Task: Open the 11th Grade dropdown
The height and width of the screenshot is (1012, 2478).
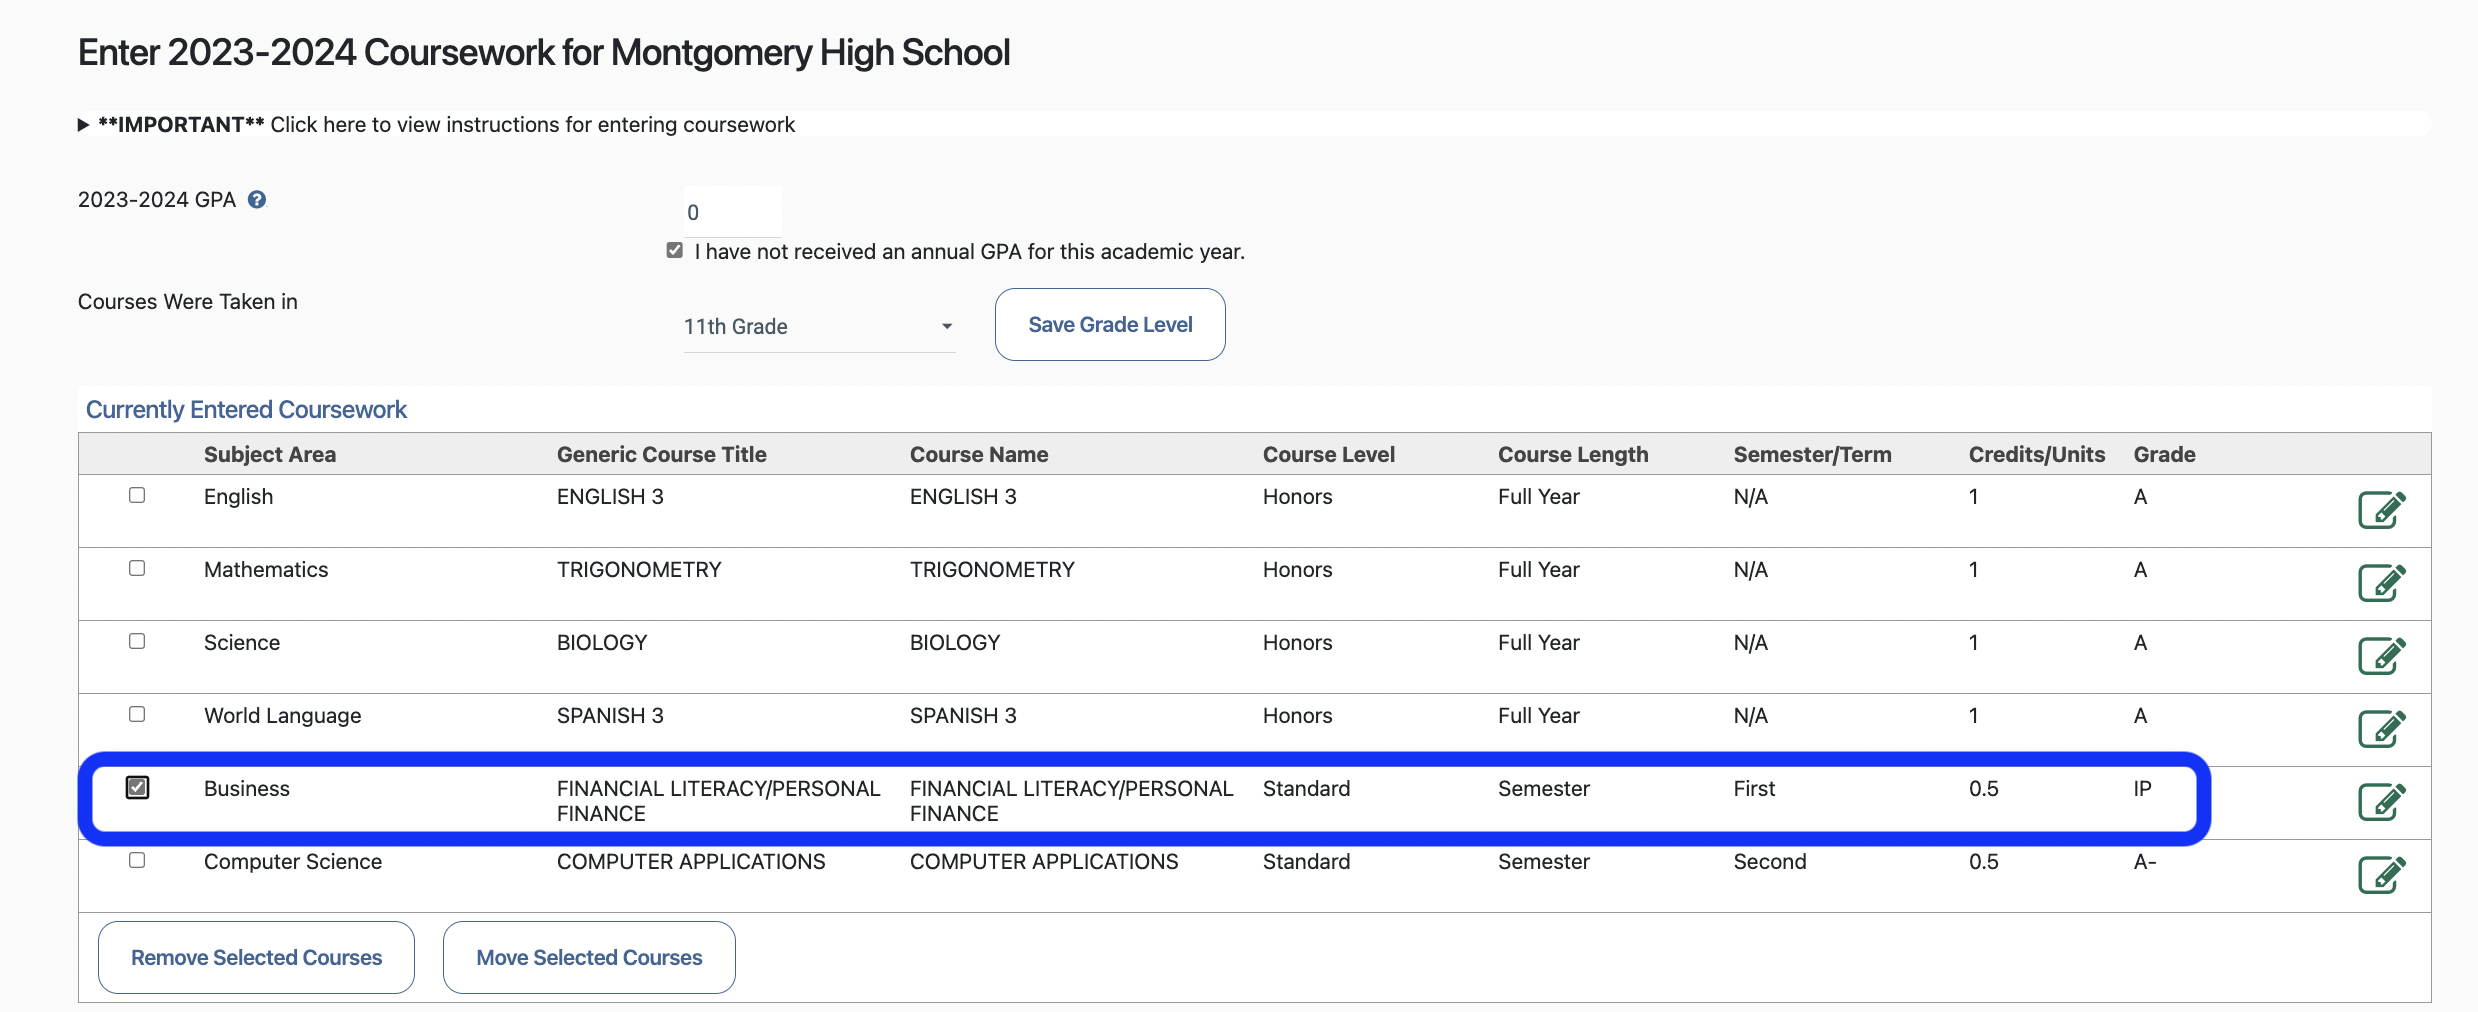Action: (x=818, y=327)
